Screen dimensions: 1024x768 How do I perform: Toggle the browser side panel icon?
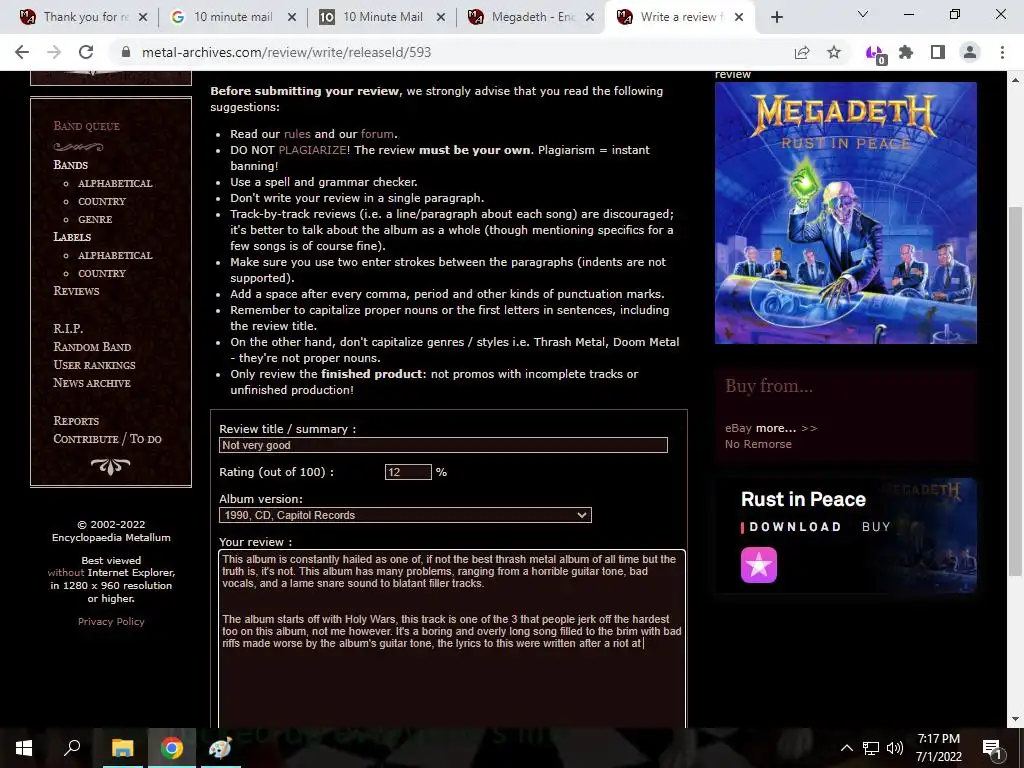[938, 52]
